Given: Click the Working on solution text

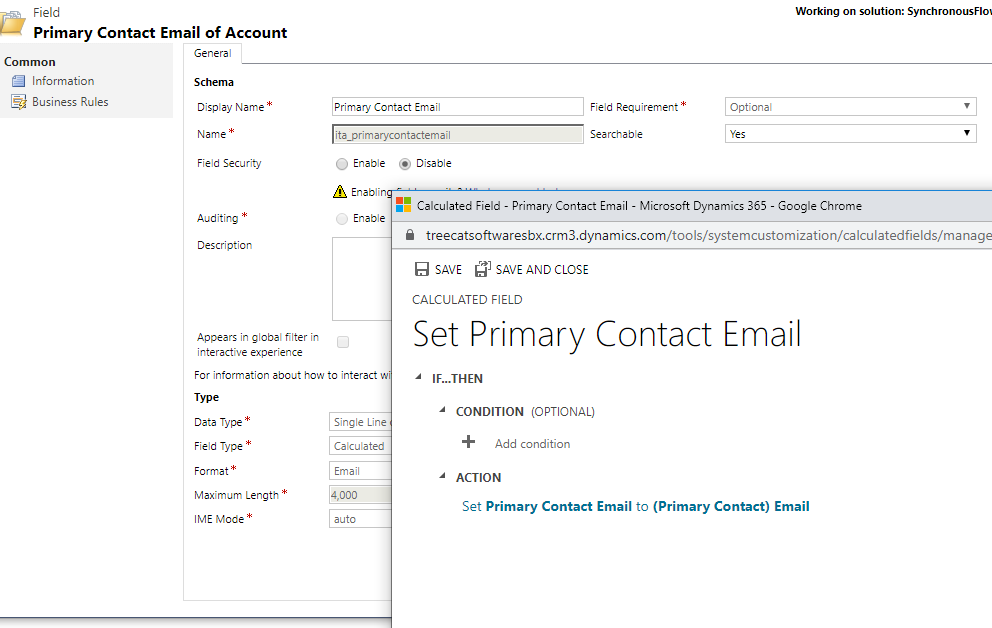Looking at the screenshot, I should click(x=893, y=11).
